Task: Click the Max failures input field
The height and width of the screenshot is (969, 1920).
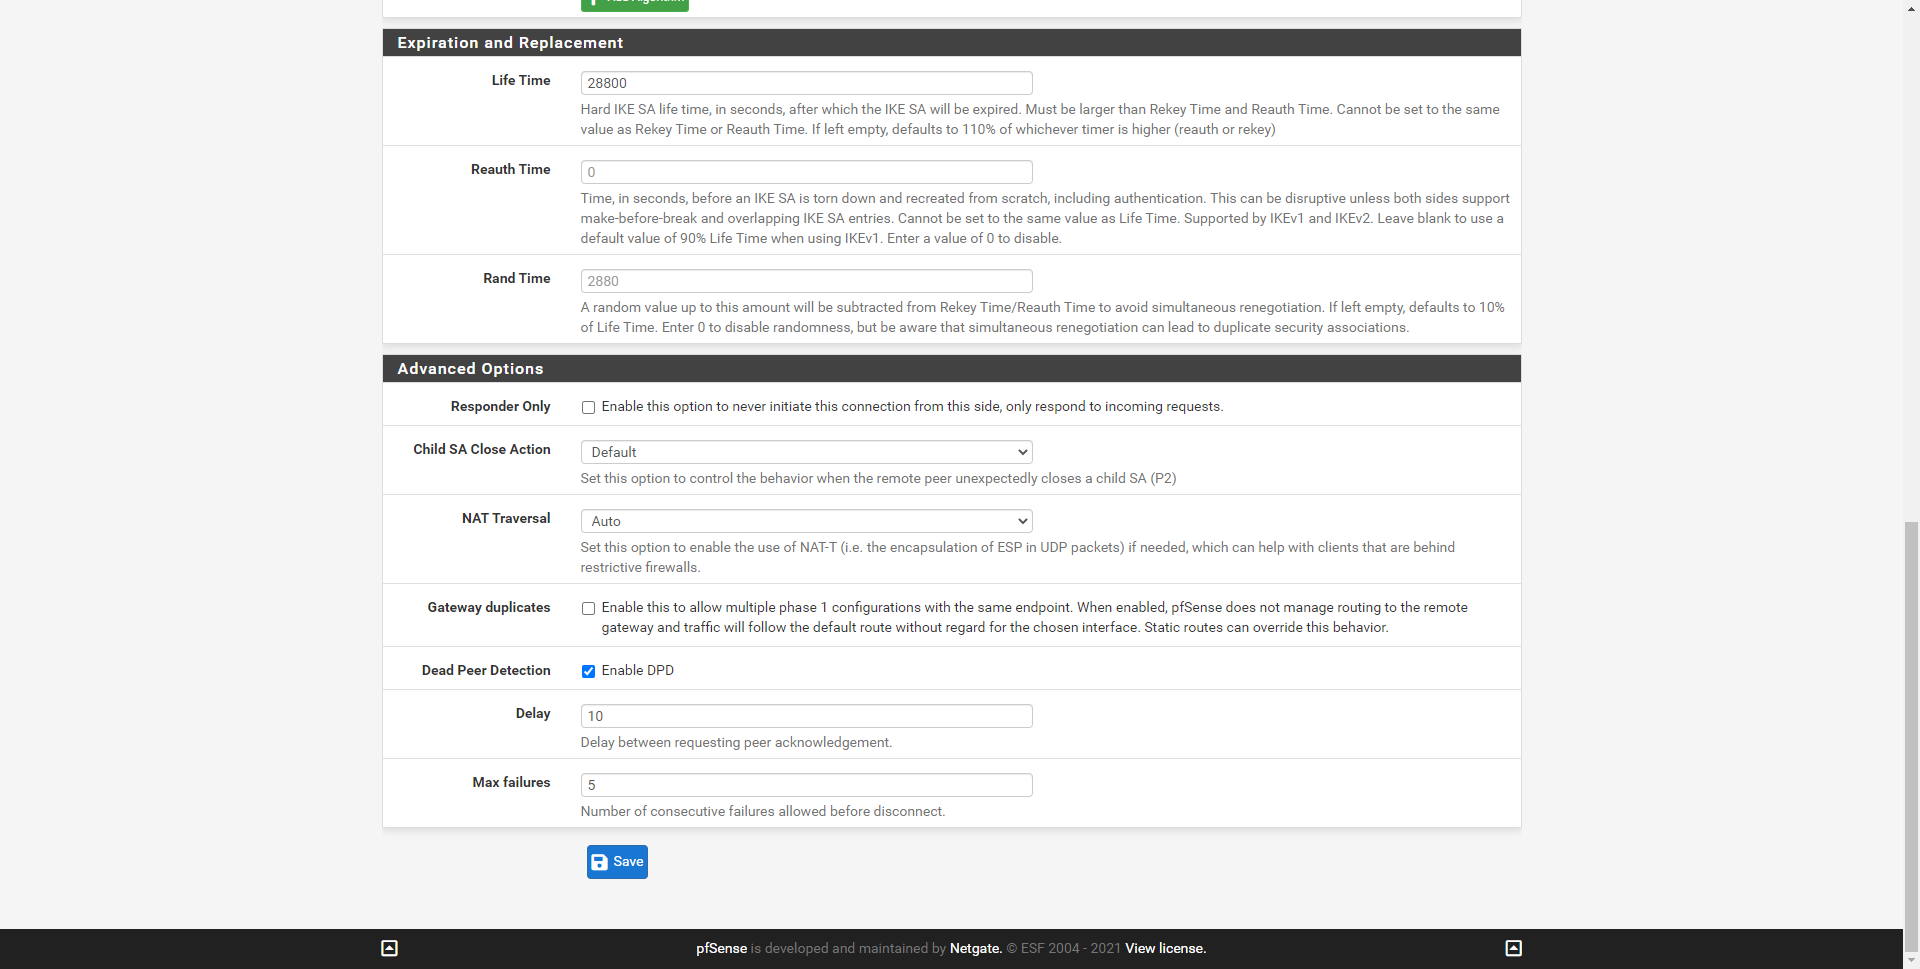Action: pos(806,785)
